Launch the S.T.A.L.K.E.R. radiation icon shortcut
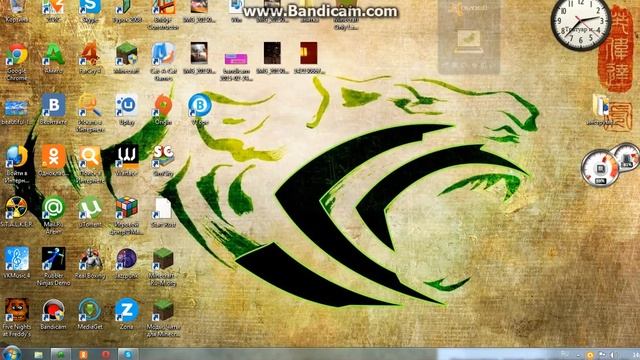640x360 pixels. 17,208
